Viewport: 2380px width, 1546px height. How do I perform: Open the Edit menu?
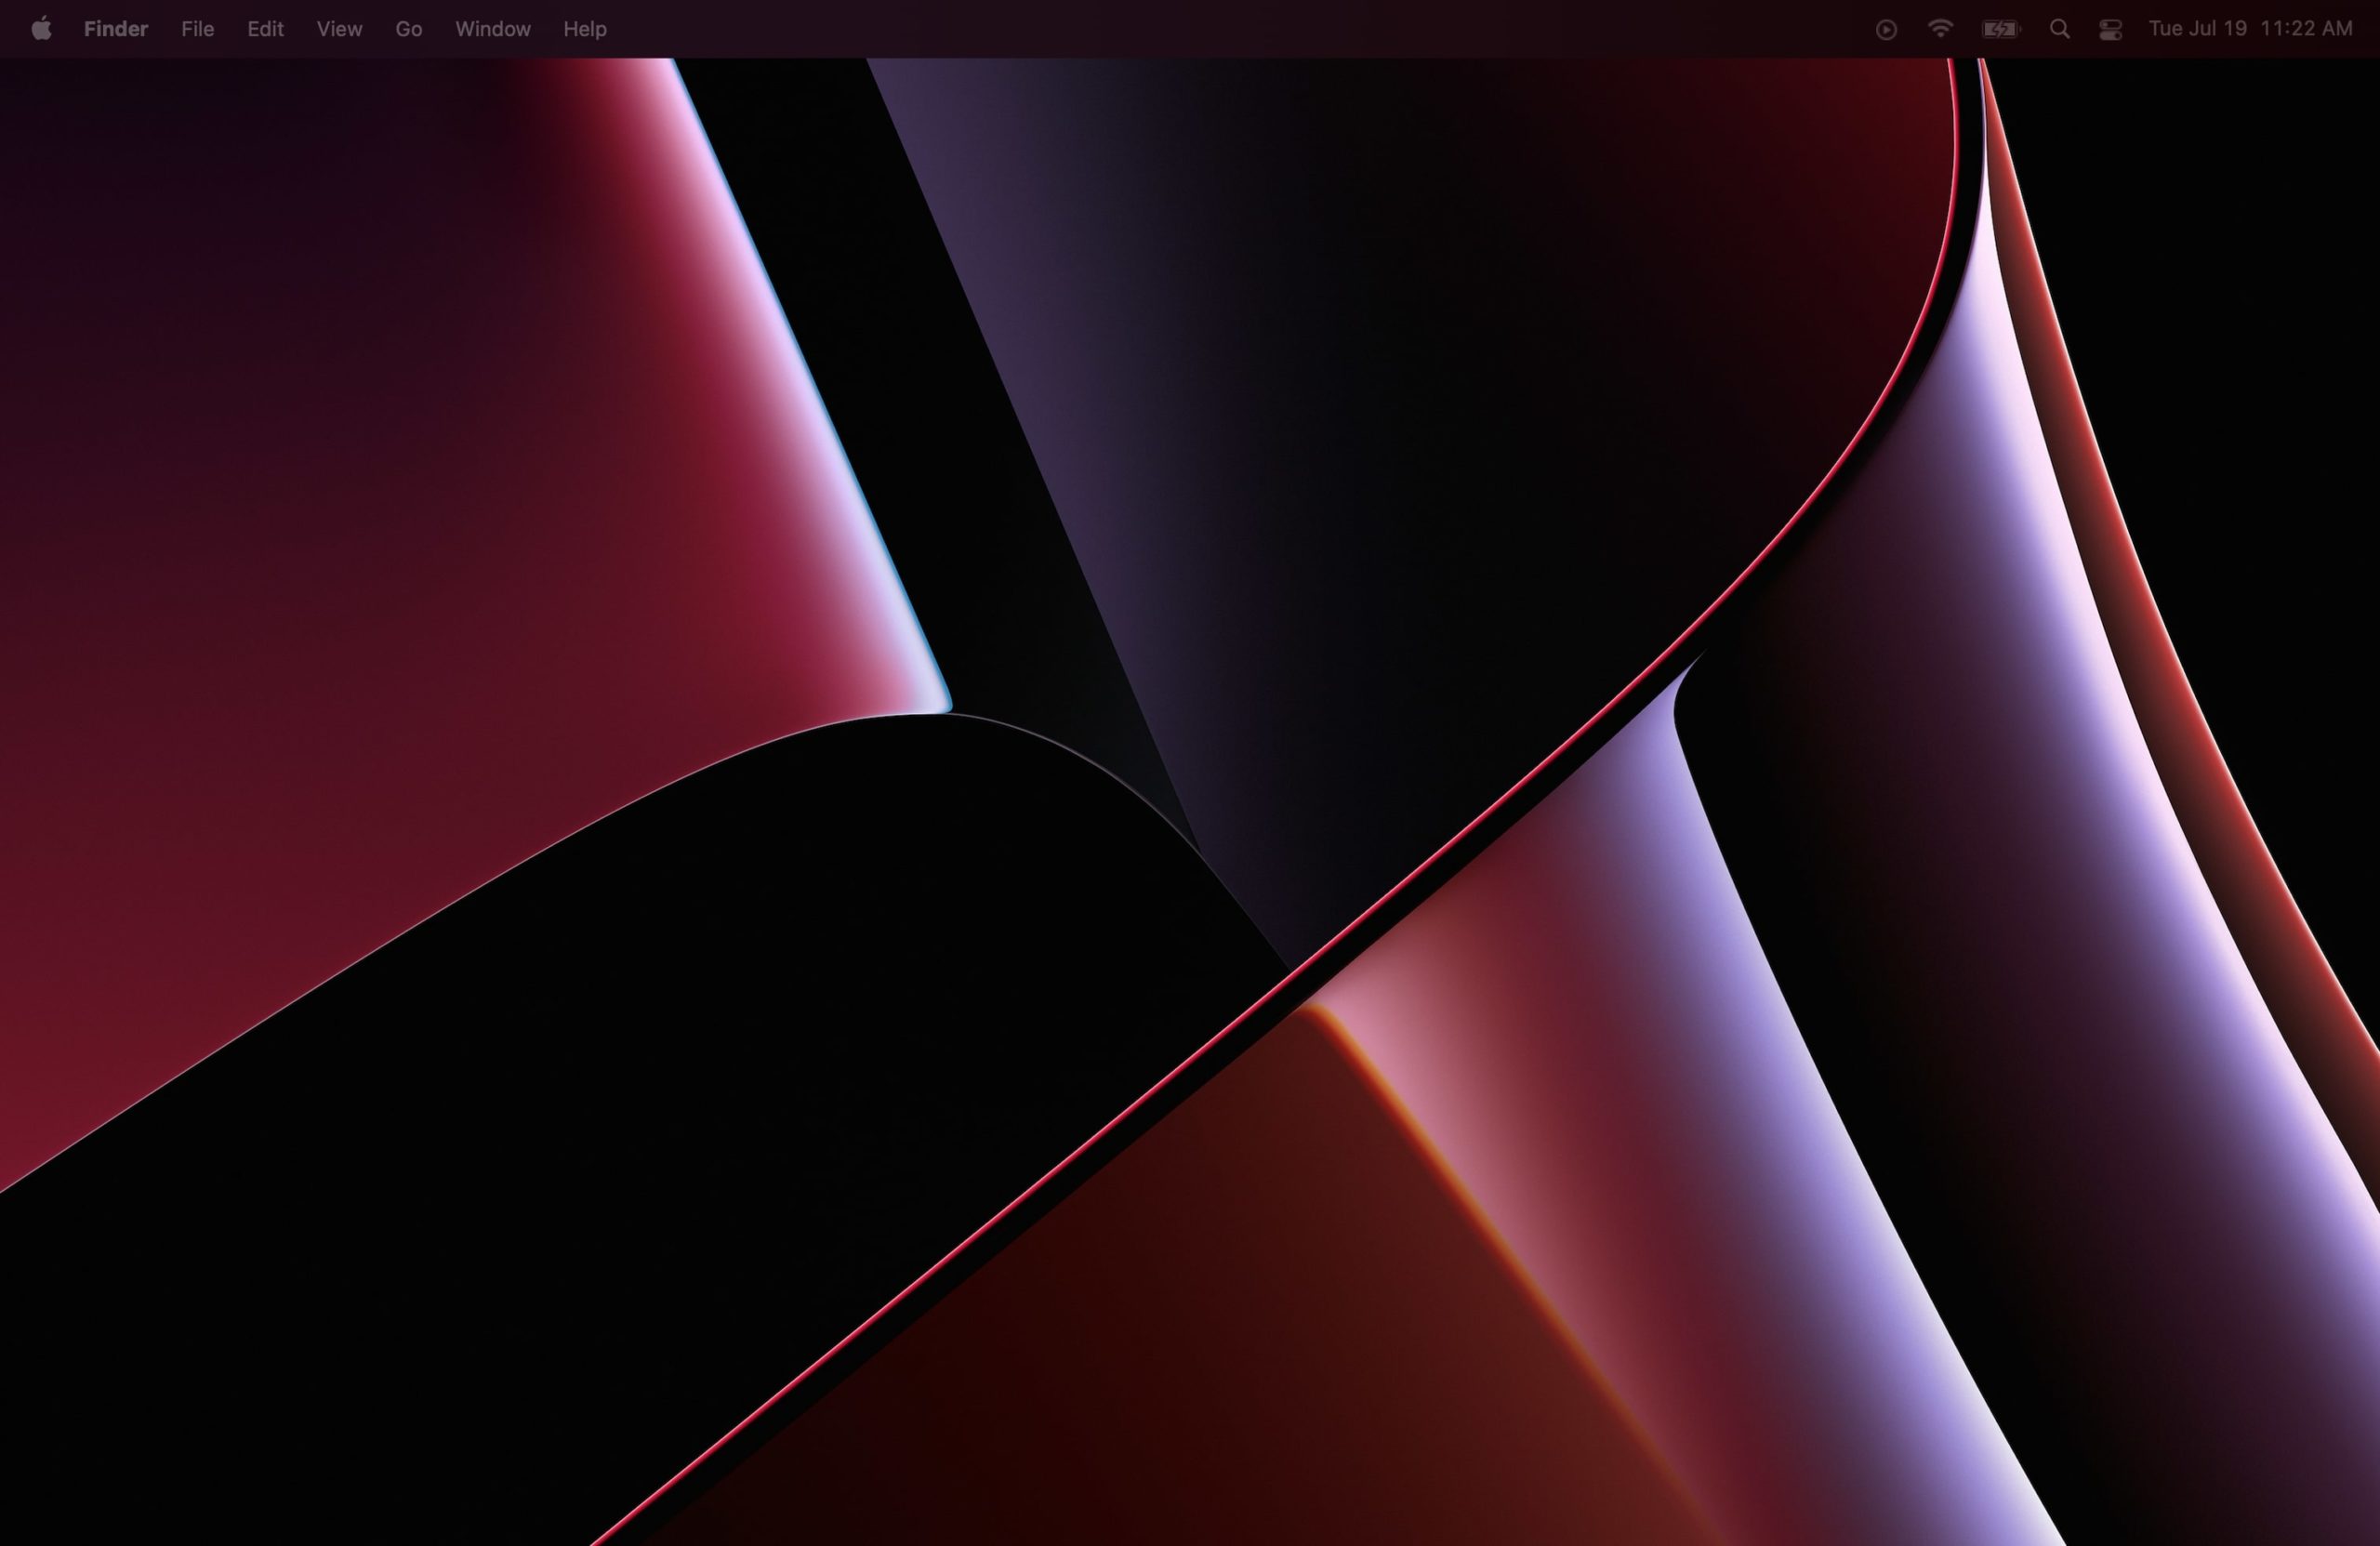265,29
